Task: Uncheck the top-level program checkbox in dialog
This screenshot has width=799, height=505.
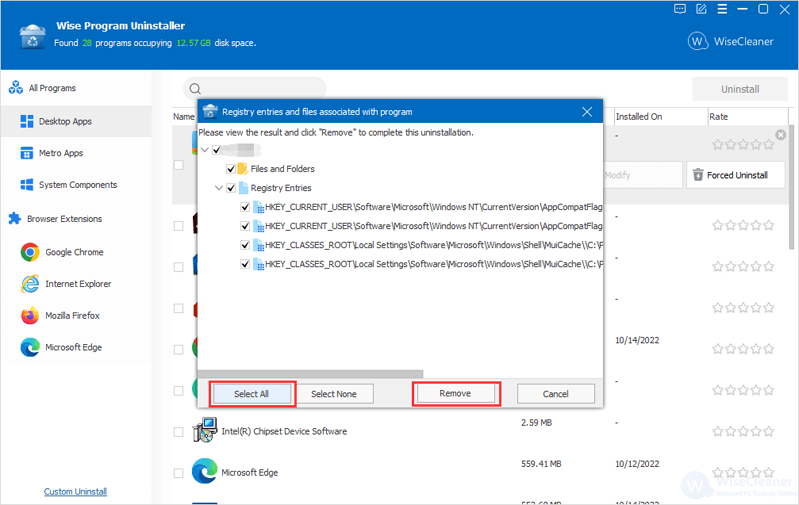Action: coord(217,150)
